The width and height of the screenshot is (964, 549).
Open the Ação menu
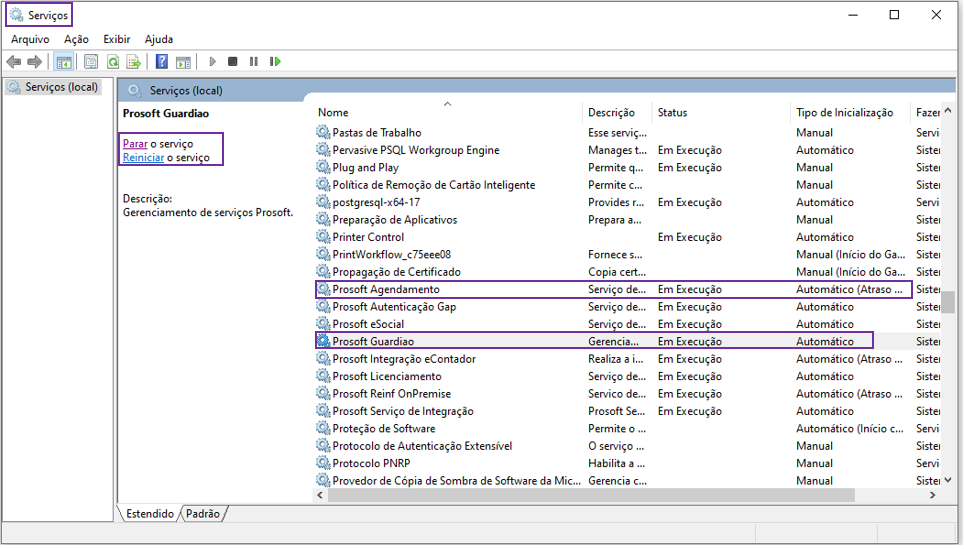point(76,39)
